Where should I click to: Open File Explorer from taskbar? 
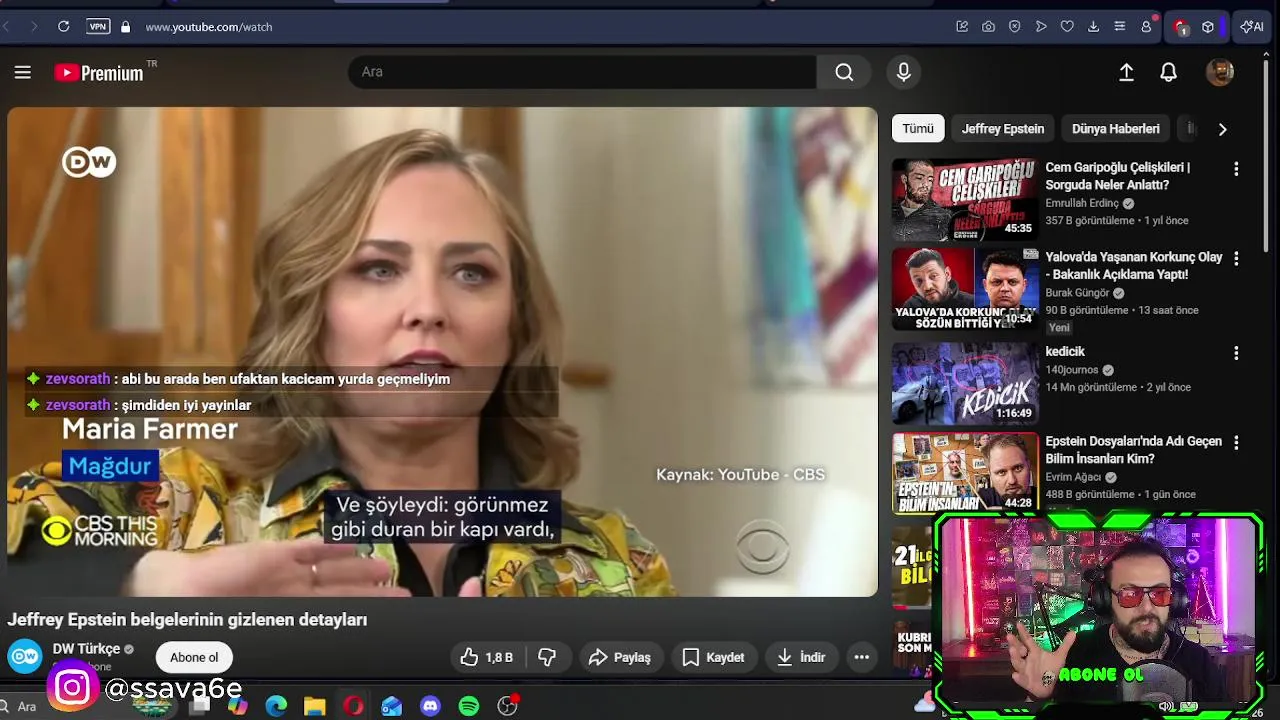(314, 706)
